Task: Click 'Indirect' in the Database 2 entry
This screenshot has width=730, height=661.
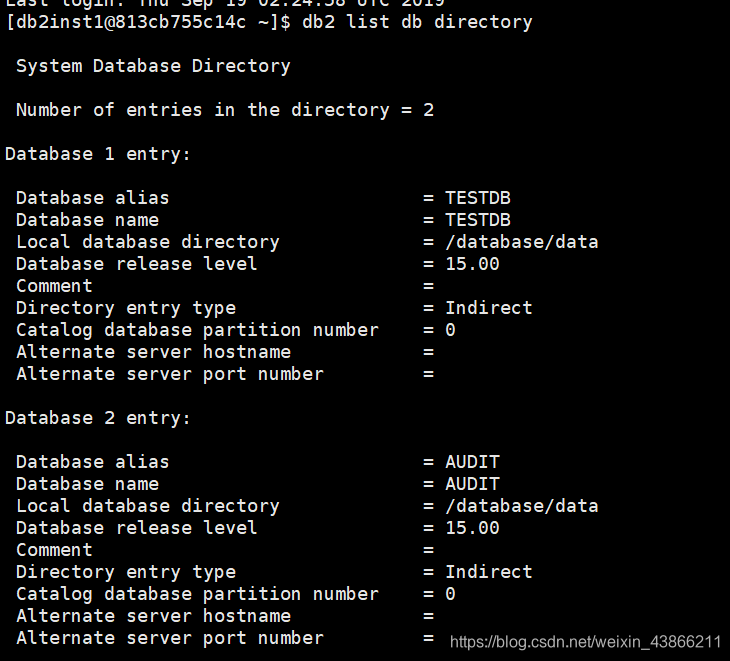Action: click(x=488, y=572)
